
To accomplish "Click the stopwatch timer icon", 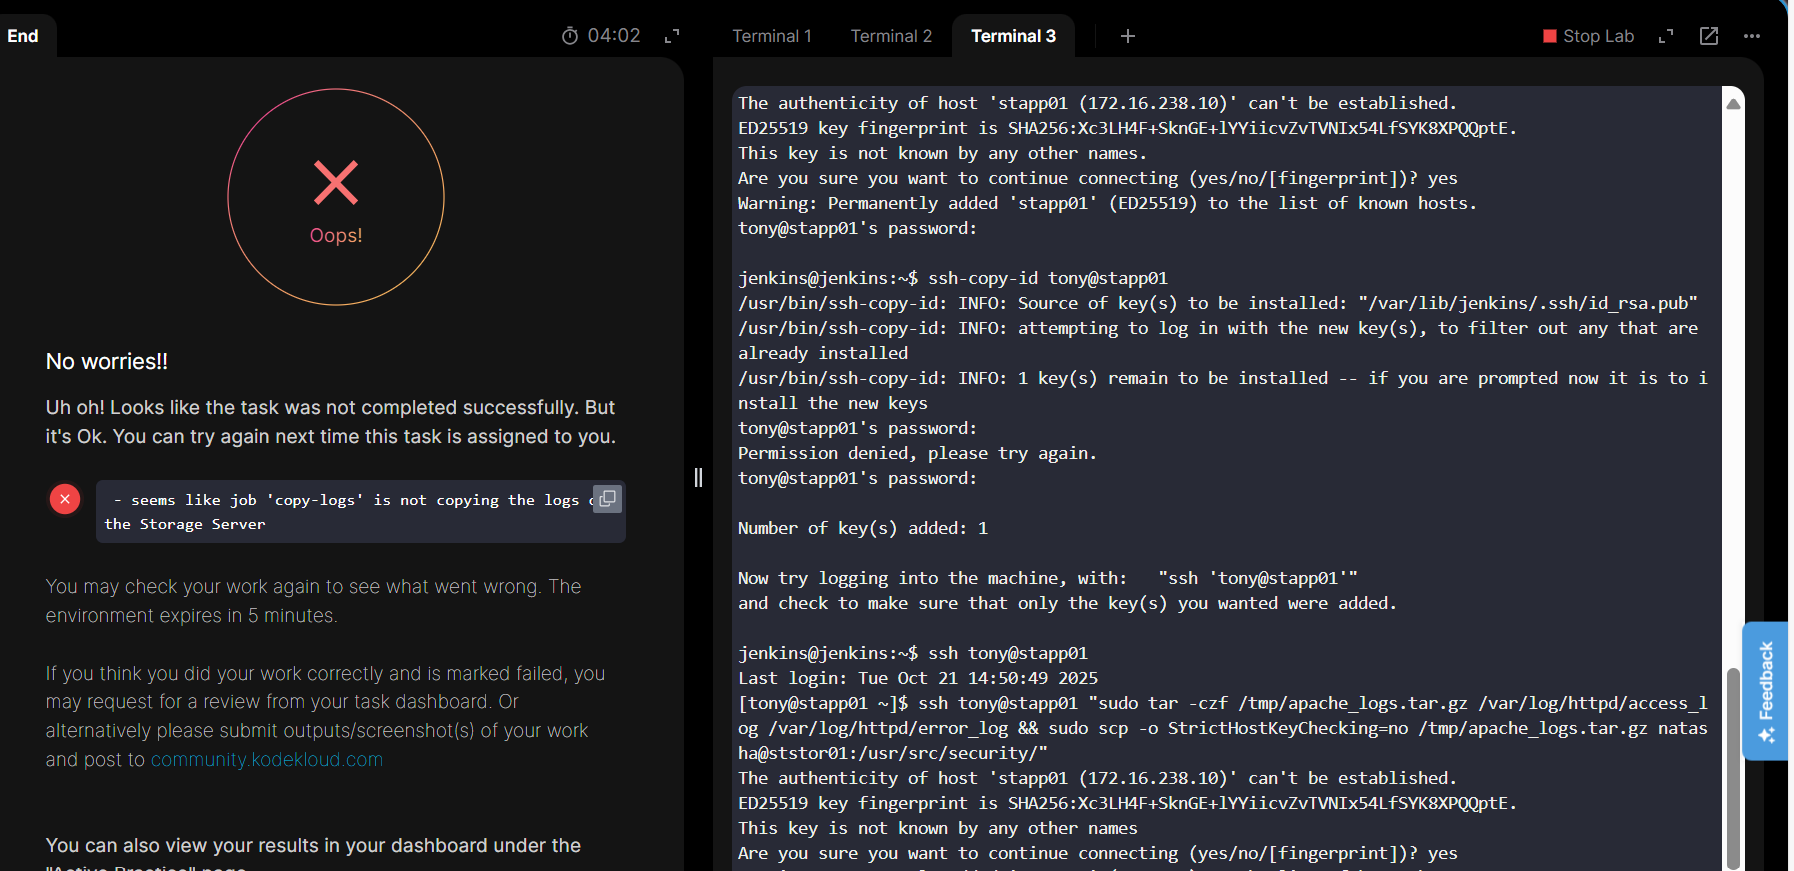I will (x=570, y=36).
